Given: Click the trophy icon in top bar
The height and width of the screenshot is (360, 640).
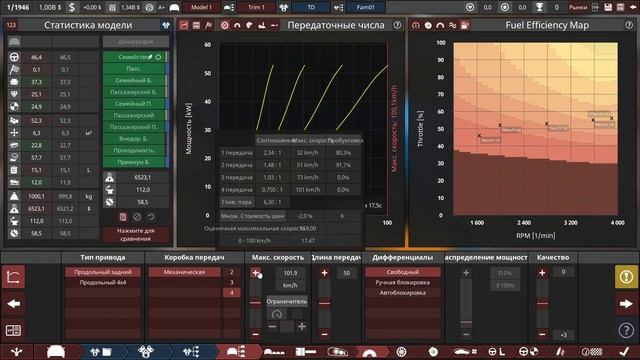Looking at the screenshot, I should (540, 7).
